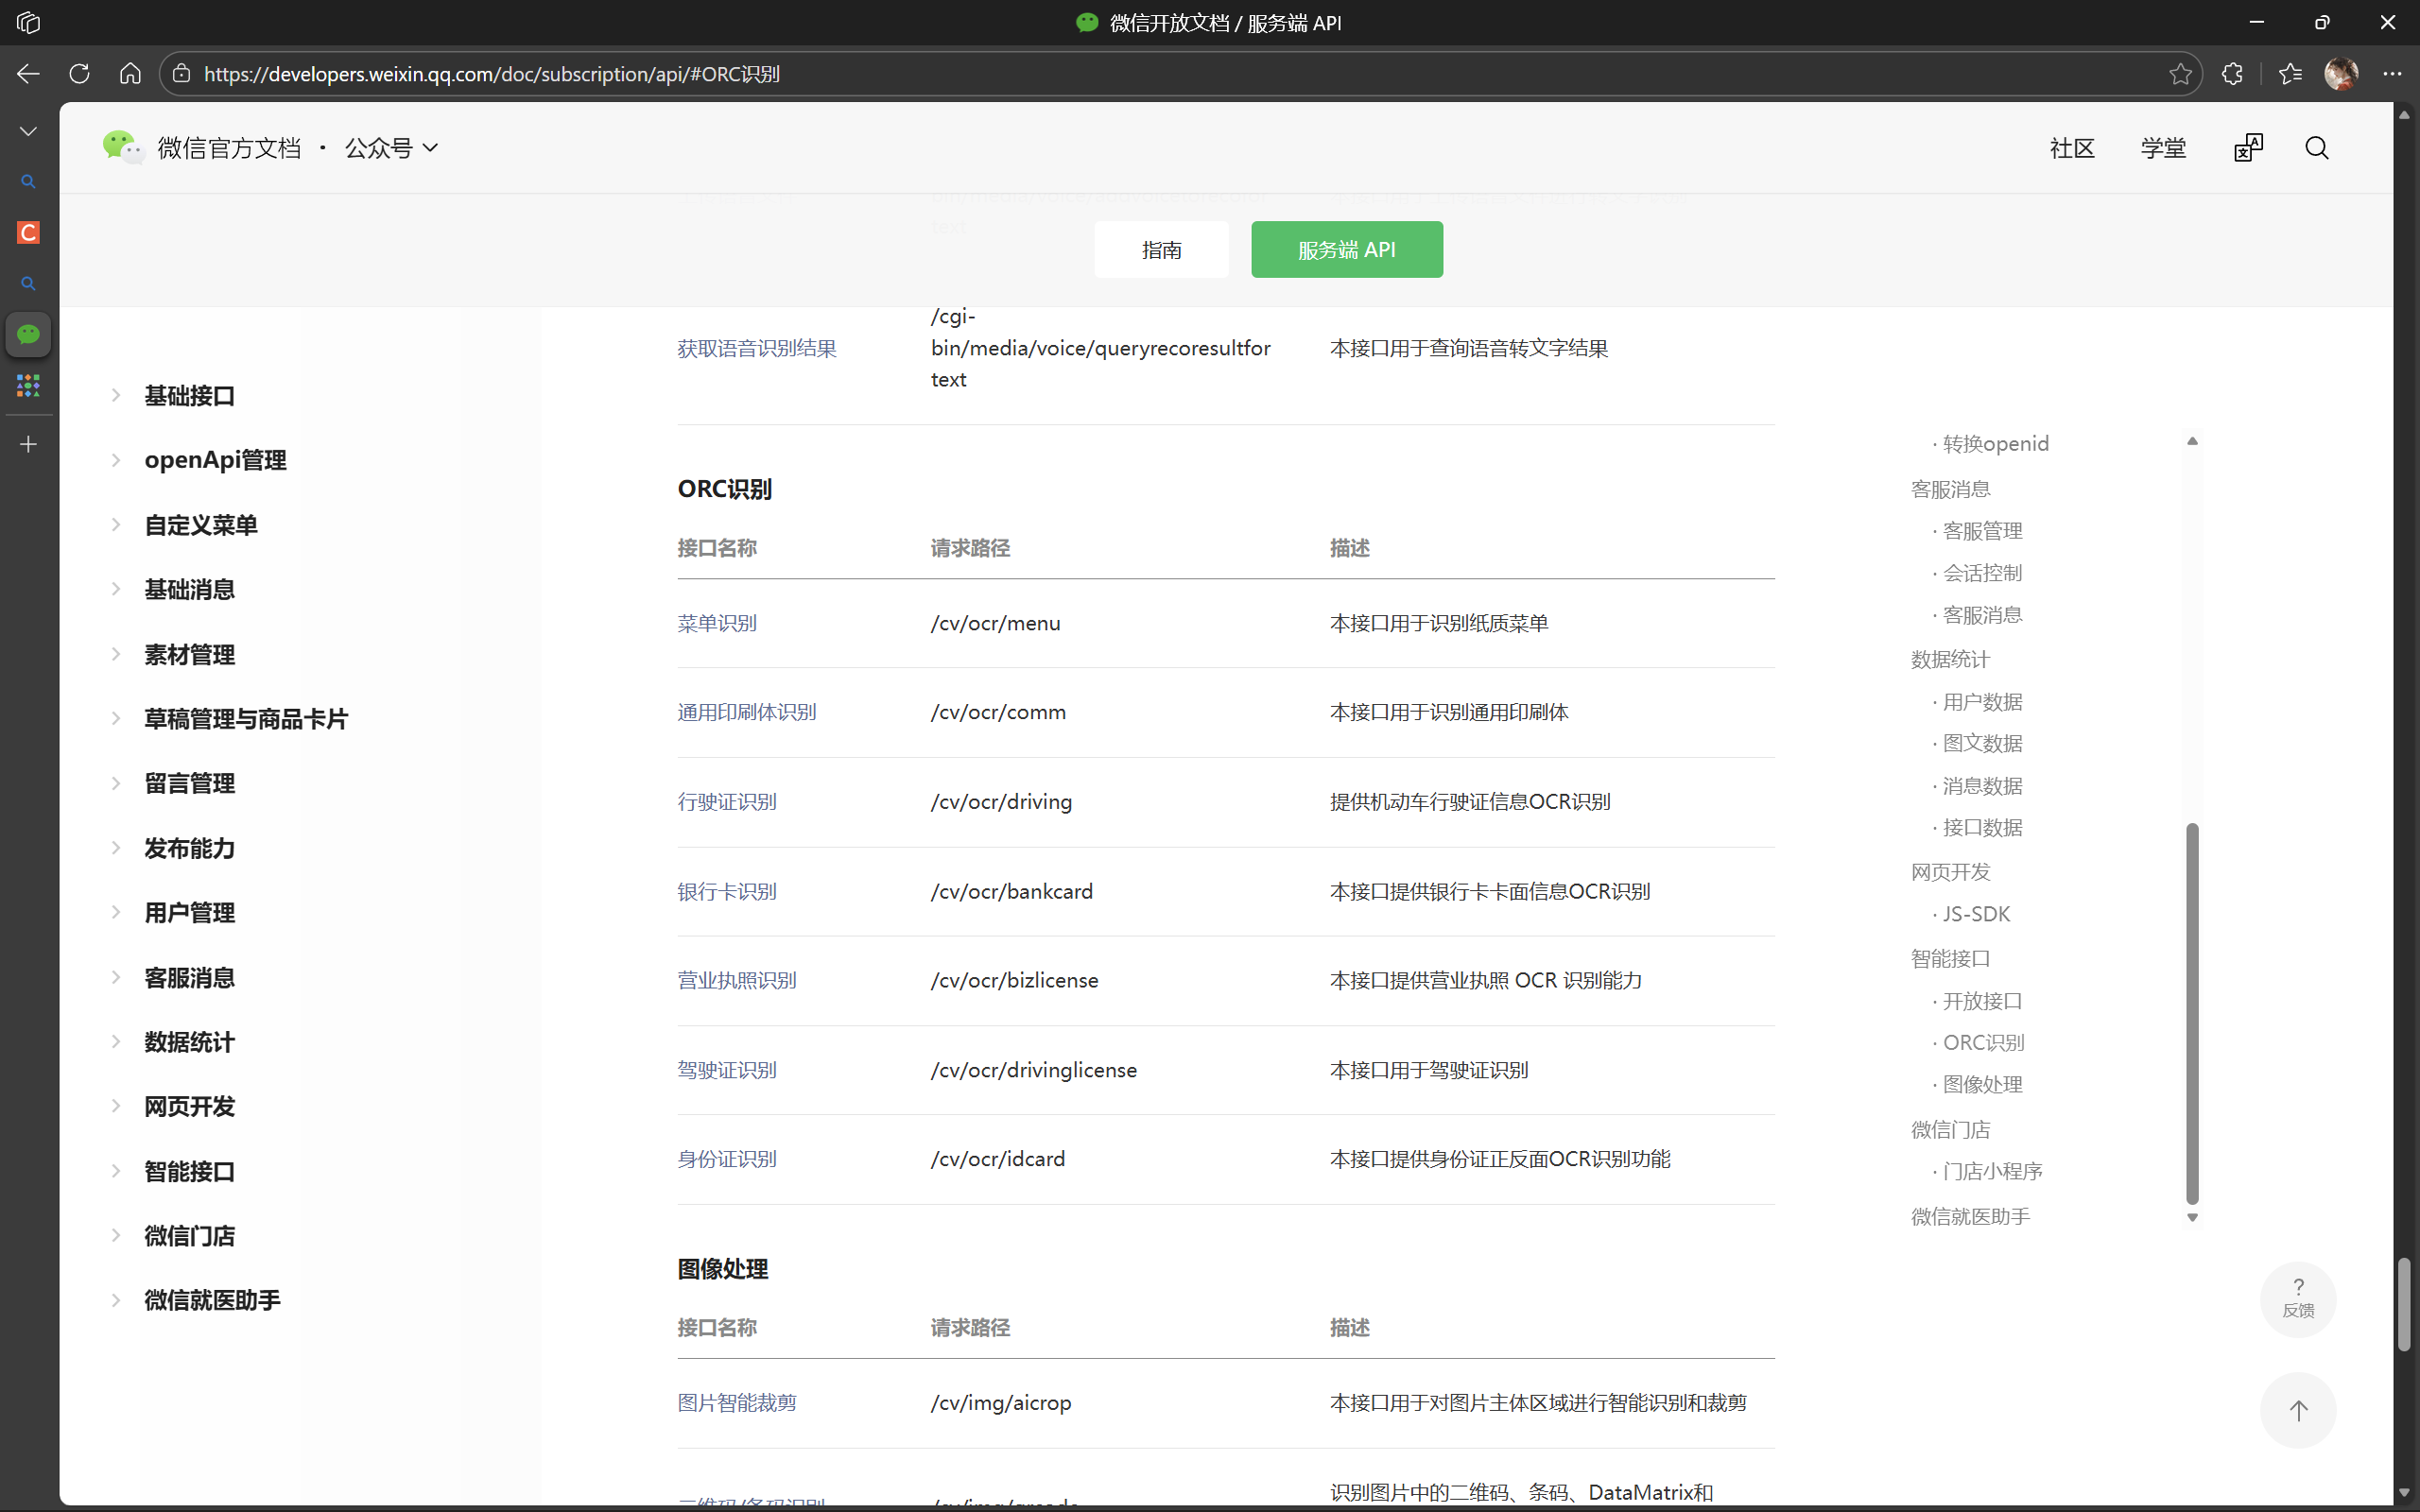The height and width of the screenshot is (1512, 2420).
Task: Expand the 基础接口 tree section
Action: [x=189, y=396]
